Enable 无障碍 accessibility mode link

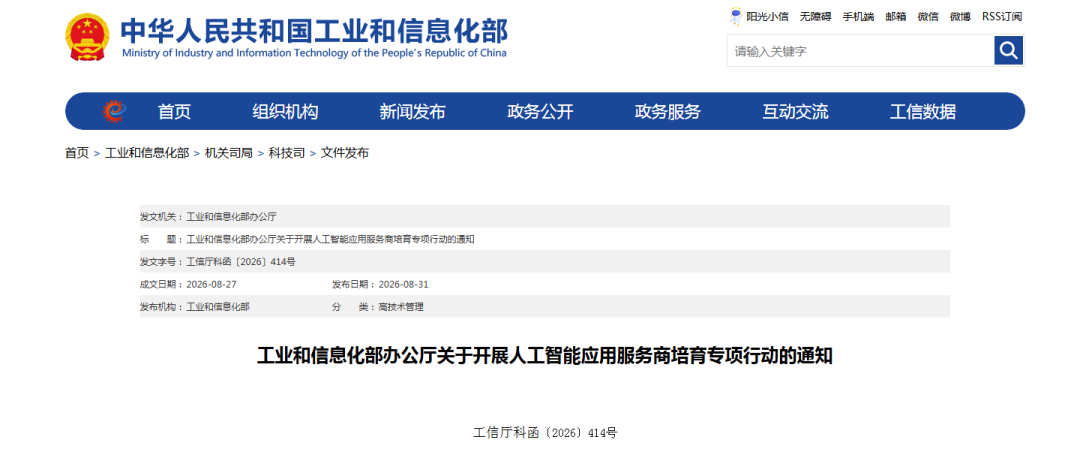click(x=815, y=17)
